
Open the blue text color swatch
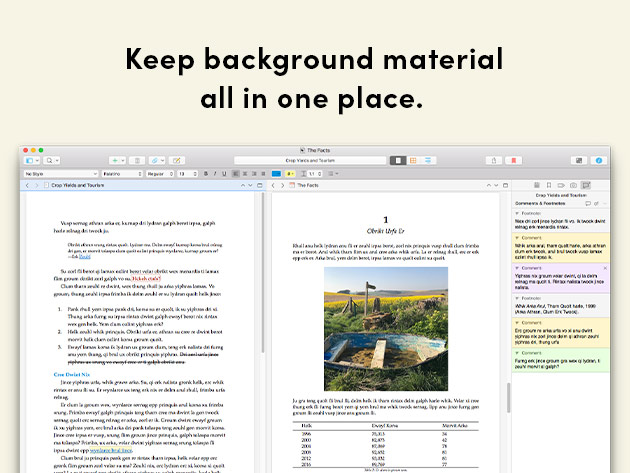click(x=276, y=174)
